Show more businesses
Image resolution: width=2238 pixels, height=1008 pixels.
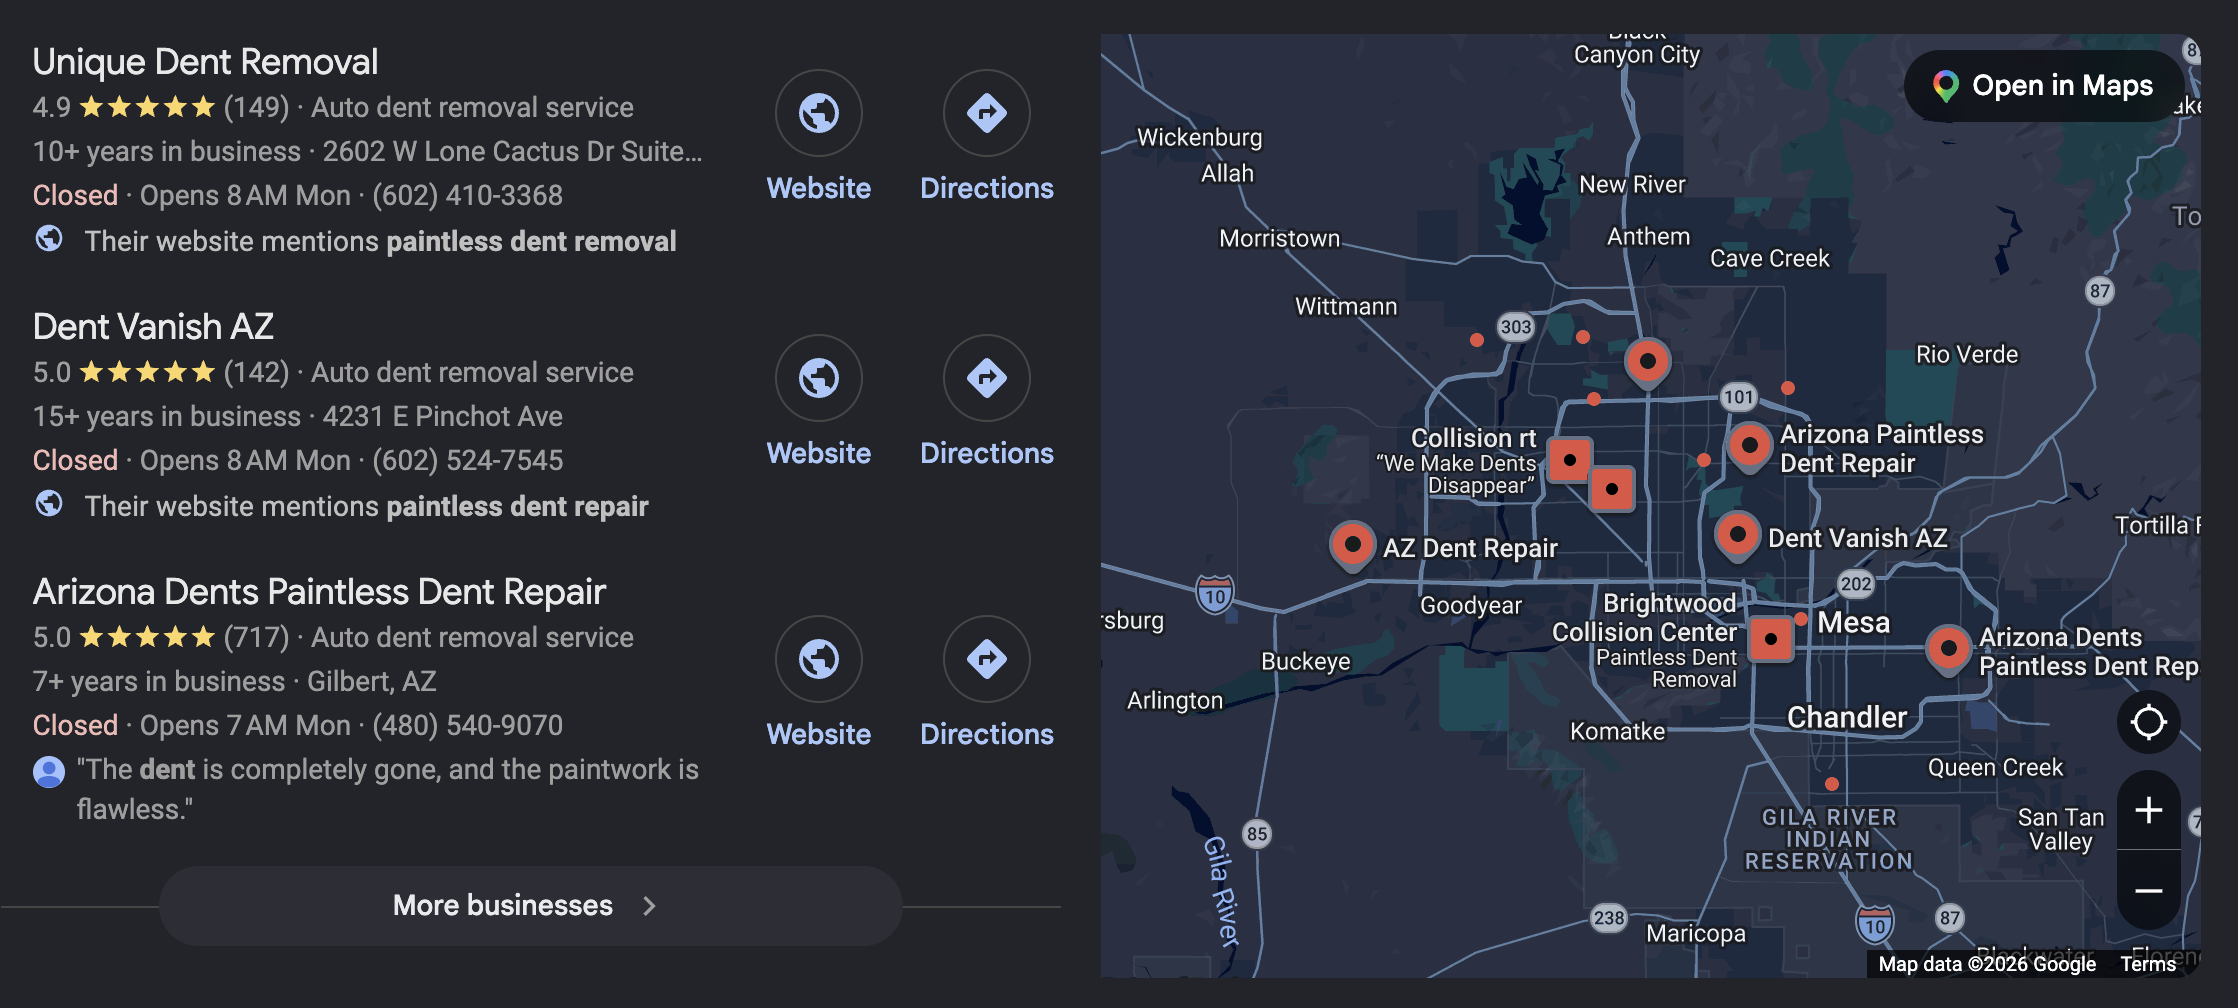(x=530, y=906)
